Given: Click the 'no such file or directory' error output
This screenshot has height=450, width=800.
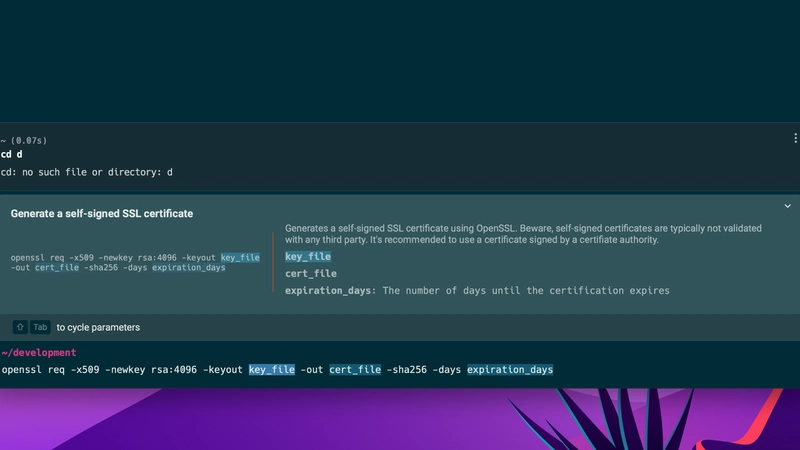Looking at the screenshot, I should click(87, 172).
